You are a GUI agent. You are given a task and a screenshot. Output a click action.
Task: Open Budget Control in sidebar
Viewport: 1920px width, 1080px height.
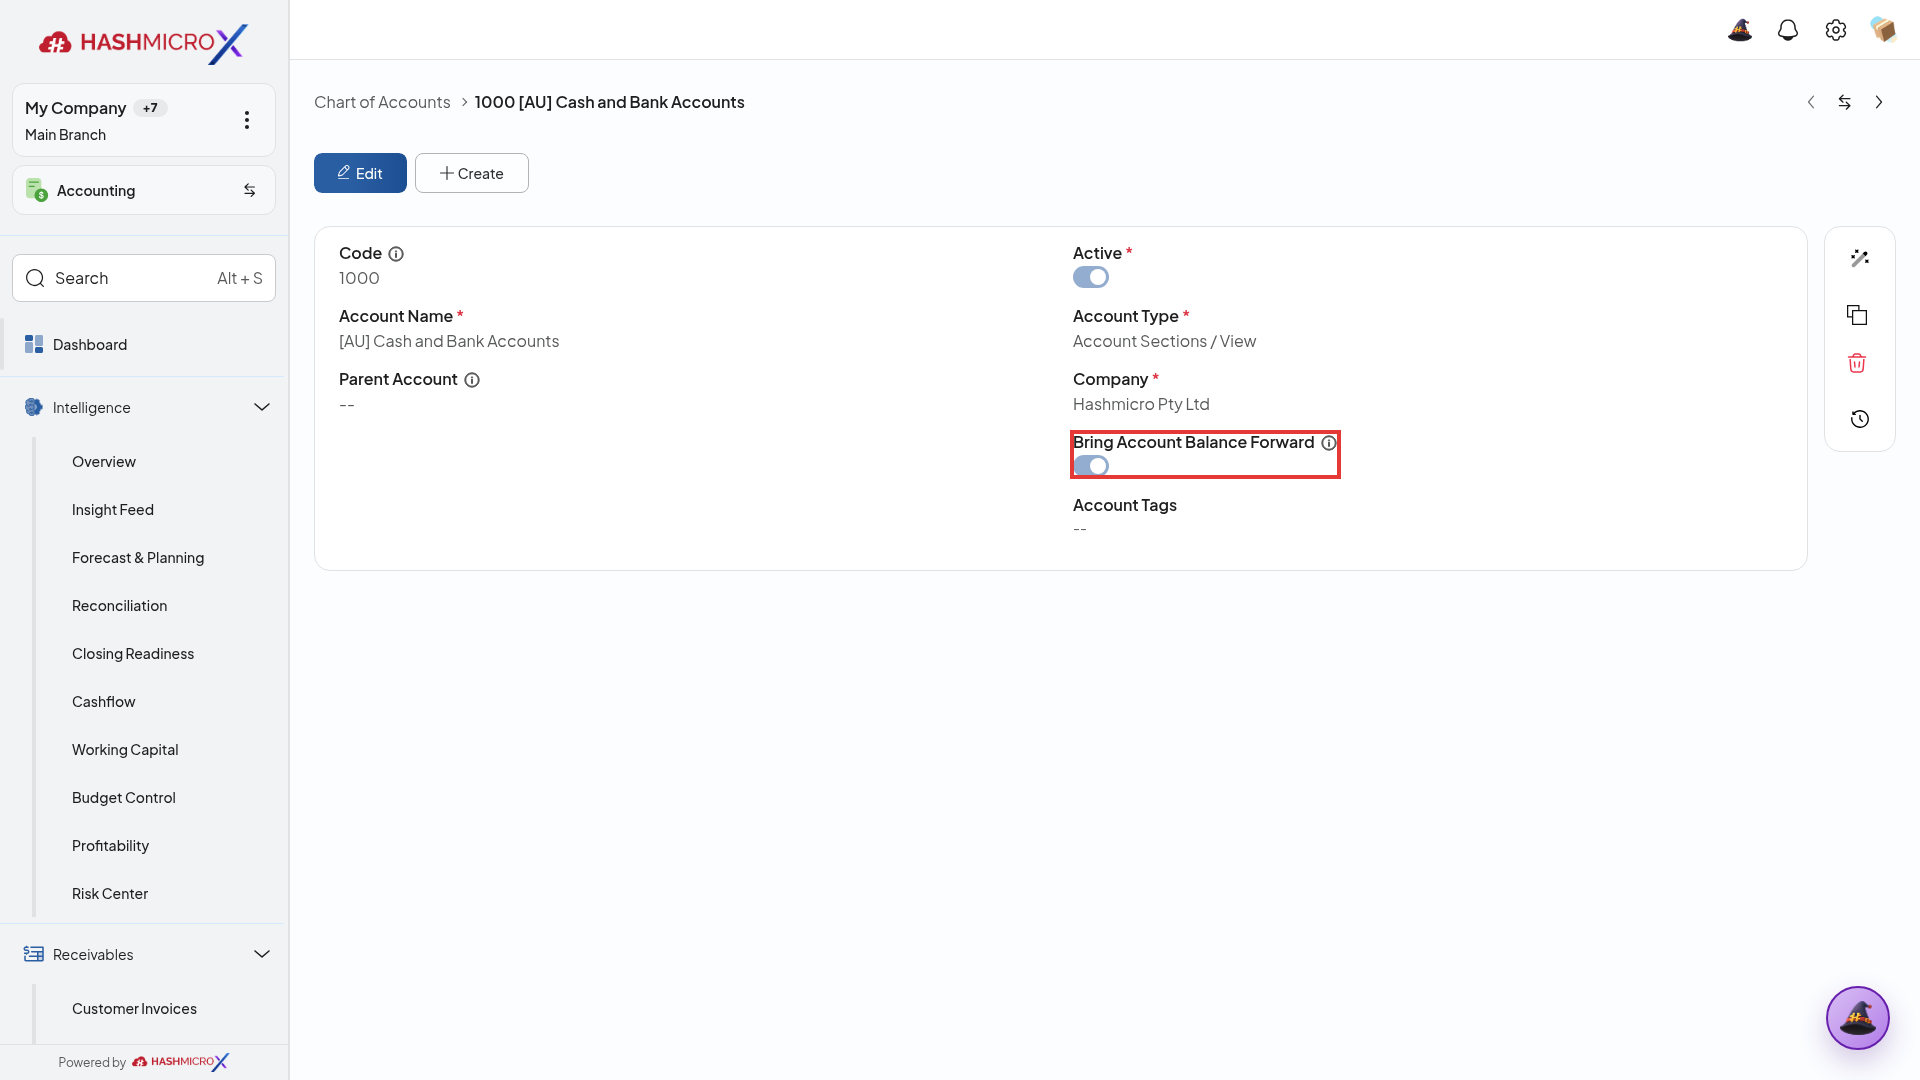tap(124, 798)
